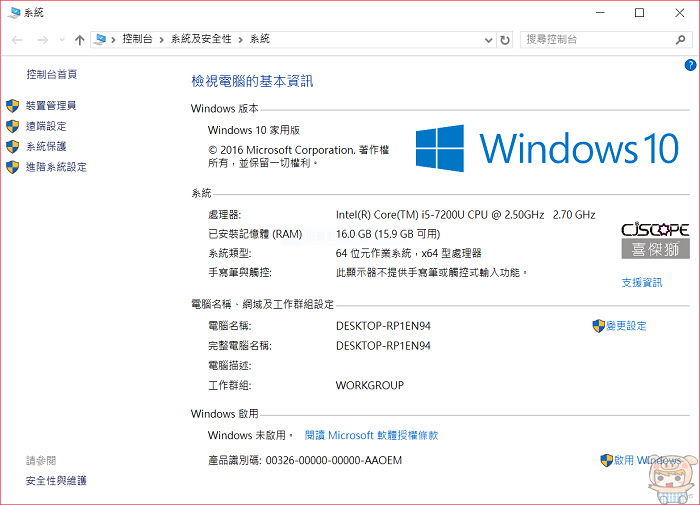Refresh the page with the refresh icon
Viewport: 700px width, 505px height.
[505, 40]
